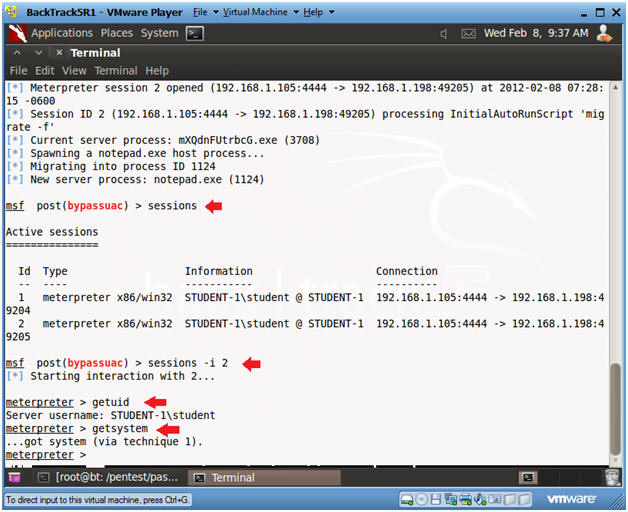
Task: Open the System menu
Action: (159, 33)
